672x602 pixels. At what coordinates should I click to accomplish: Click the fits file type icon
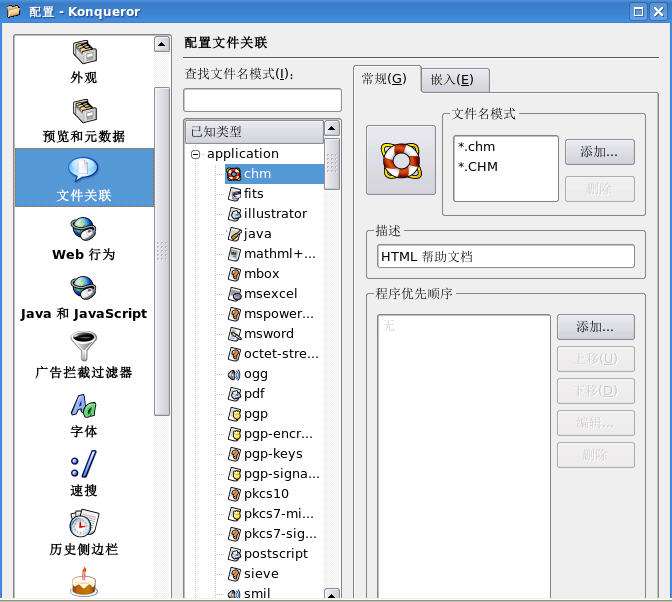pos(234,194)
